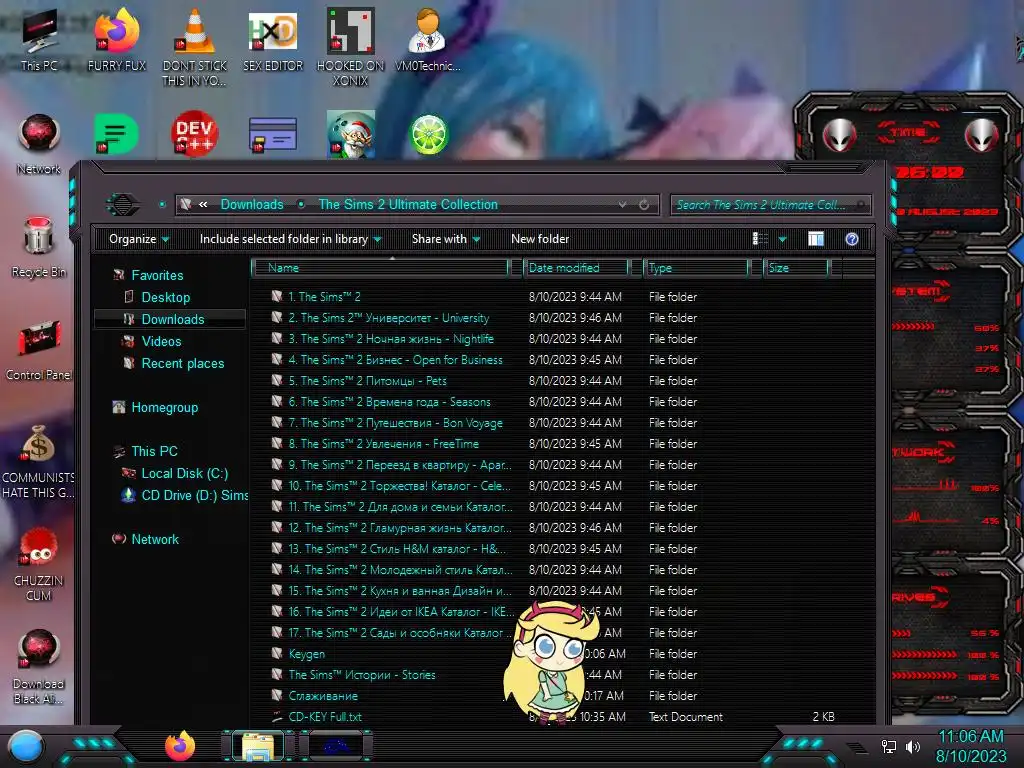Screen dimensions: 1024x768
Task: Select the '1. The Sims™ 2' folder
Action: [x=325, y=296]
